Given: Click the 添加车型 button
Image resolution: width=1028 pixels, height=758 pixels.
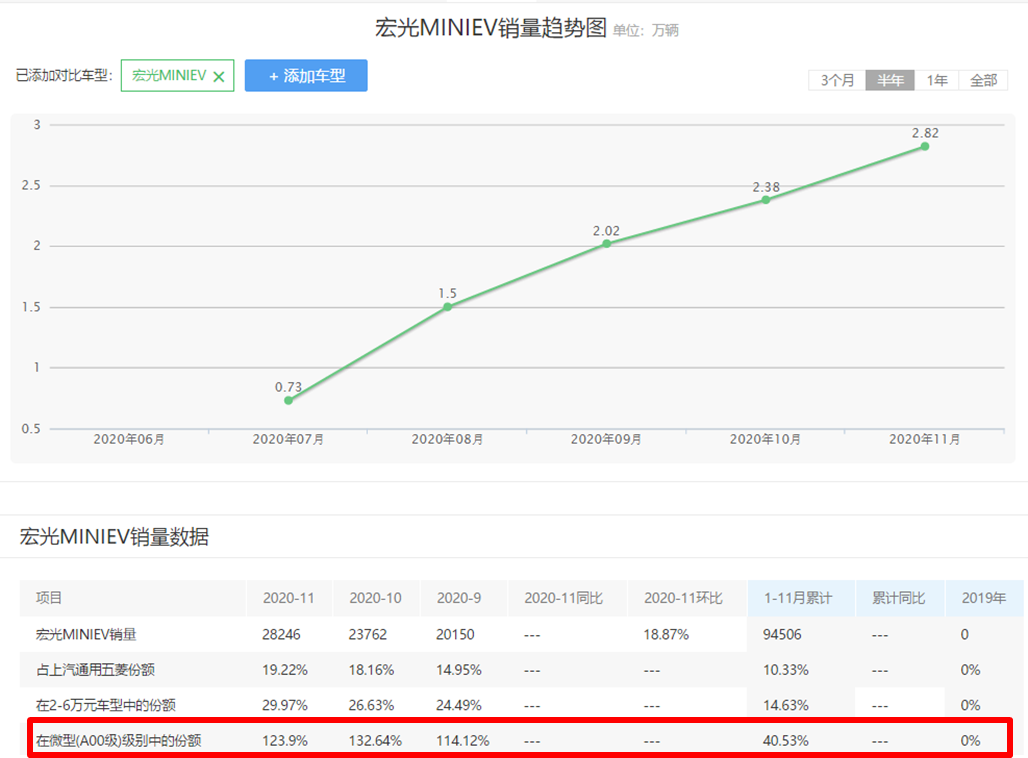Looking at the screenshot, I should (x=306, y=75).
